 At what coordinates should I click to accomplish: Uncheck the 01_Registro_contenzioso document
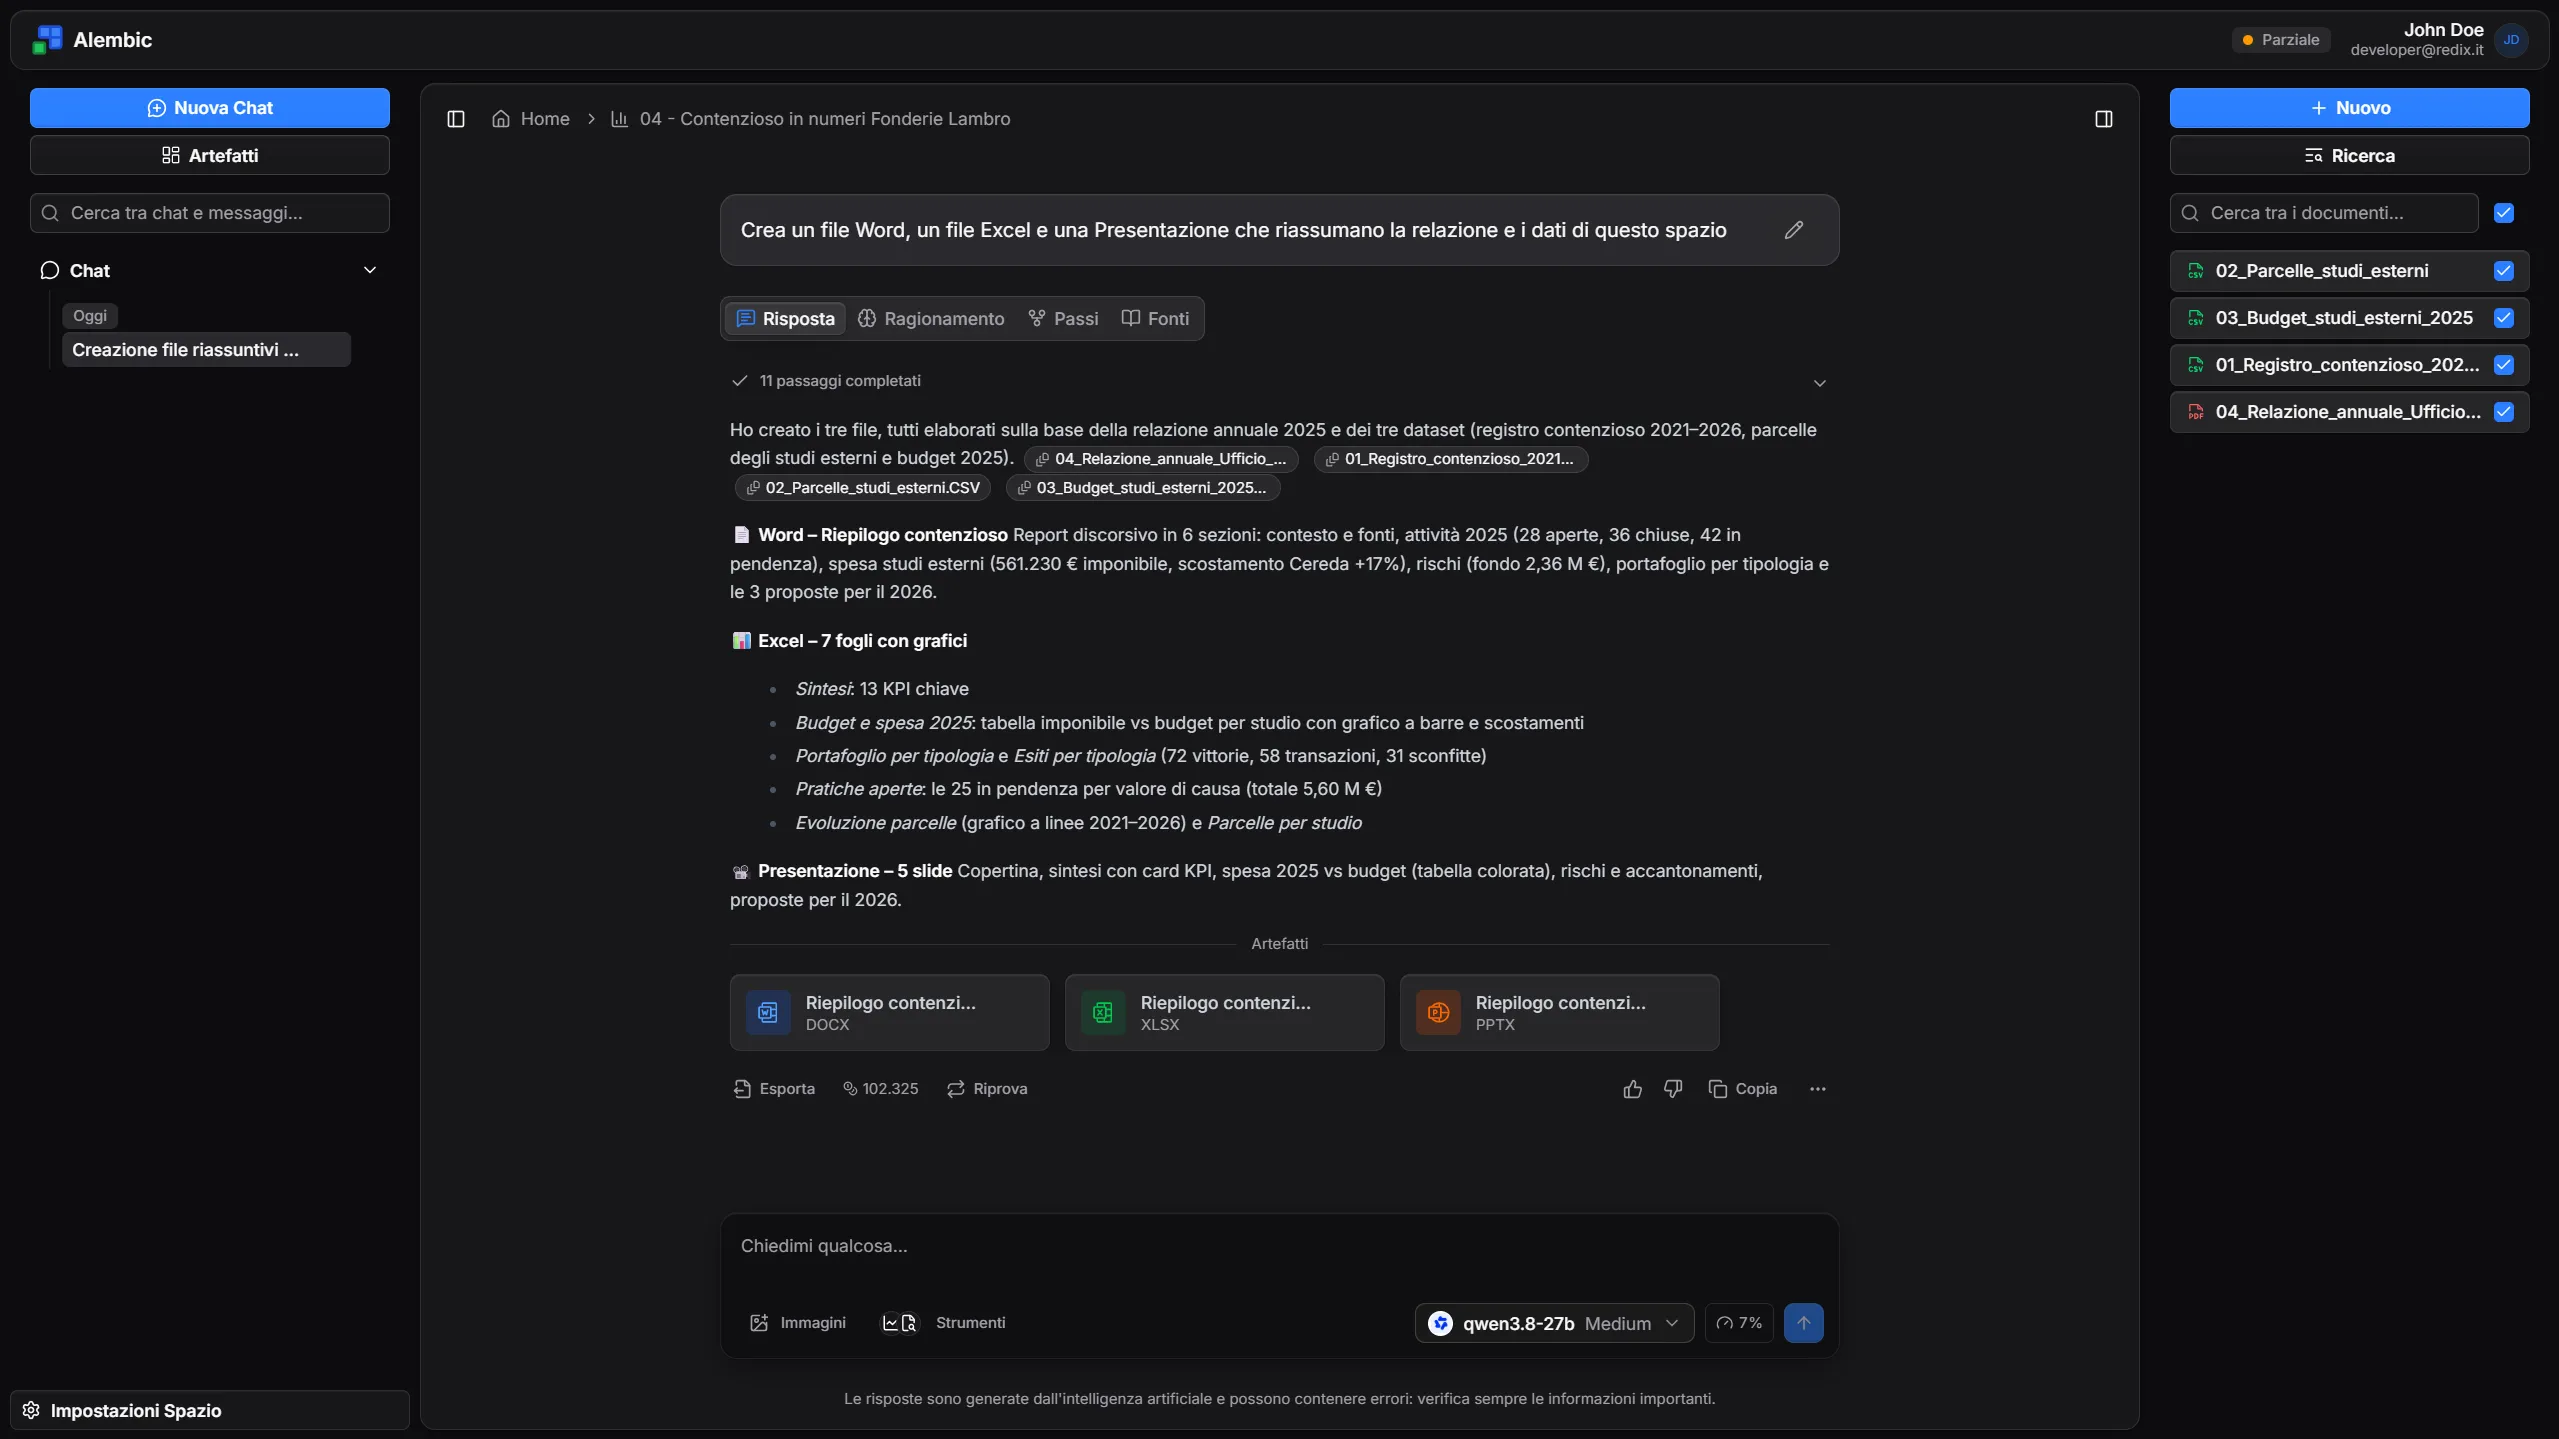[2504, 365]
